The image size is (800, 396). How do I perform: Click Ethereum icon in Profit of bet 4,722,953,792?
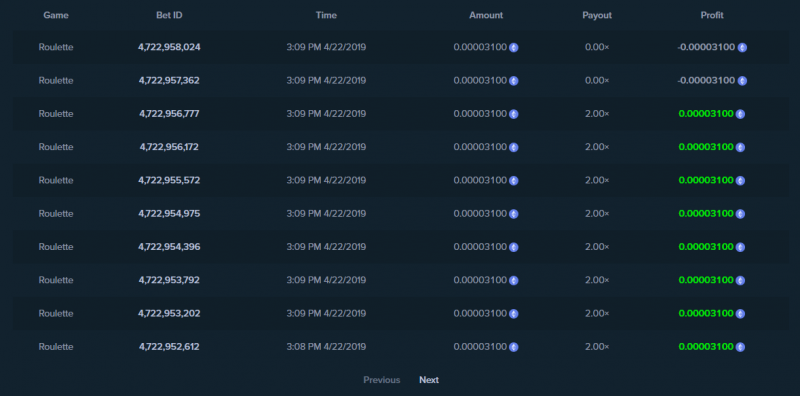click(740, 281)
